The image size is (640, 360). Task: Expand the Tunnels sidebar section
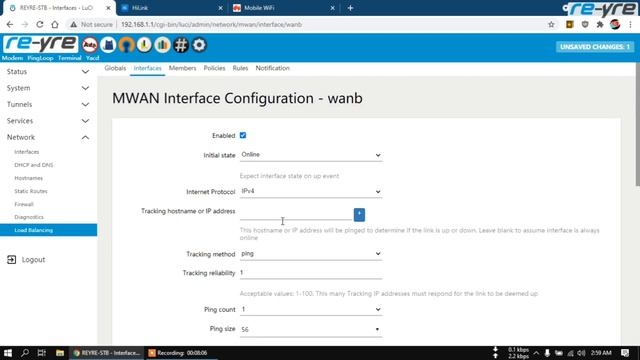click(x=48, y=104)
